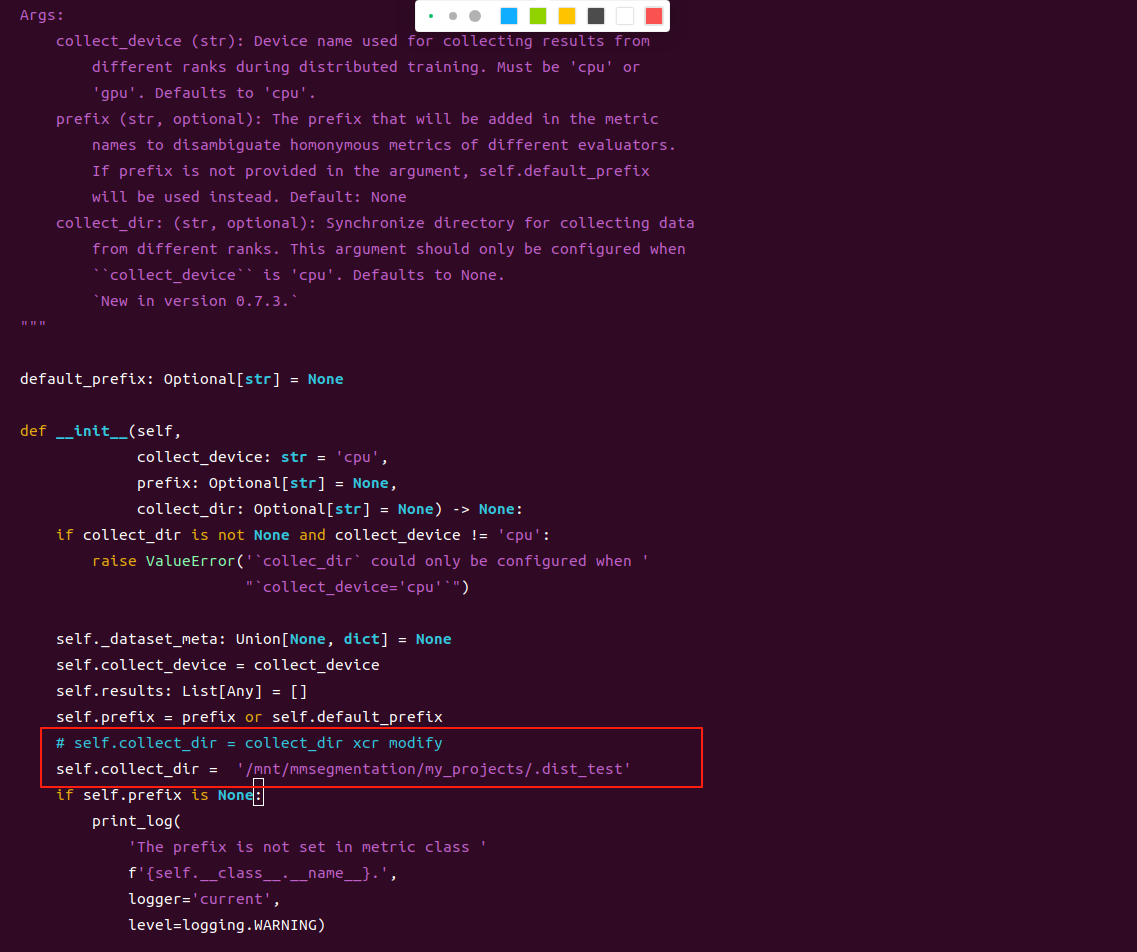Click the line 'from different ranks. This argument'
1137x952 pixels.
click(x=388, y=249)
